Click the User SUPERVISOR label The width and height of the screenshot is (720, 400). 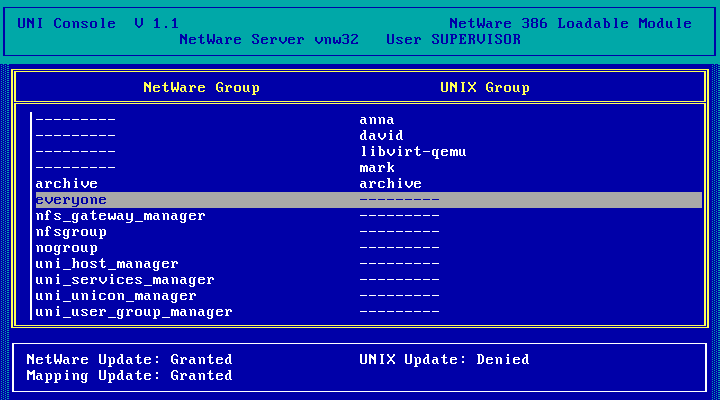(453, 39)
